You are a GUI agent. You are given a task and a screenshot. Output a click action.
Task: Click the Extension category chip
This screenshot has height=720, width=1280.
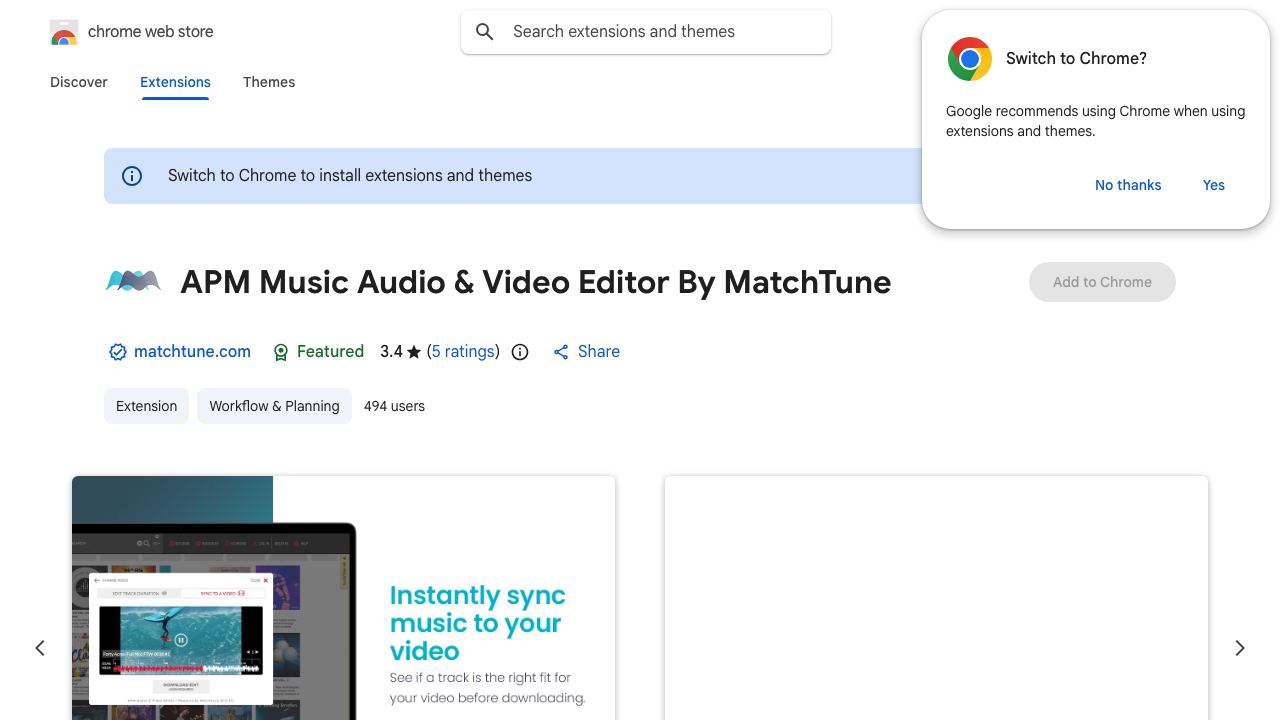tap(146, 406)
